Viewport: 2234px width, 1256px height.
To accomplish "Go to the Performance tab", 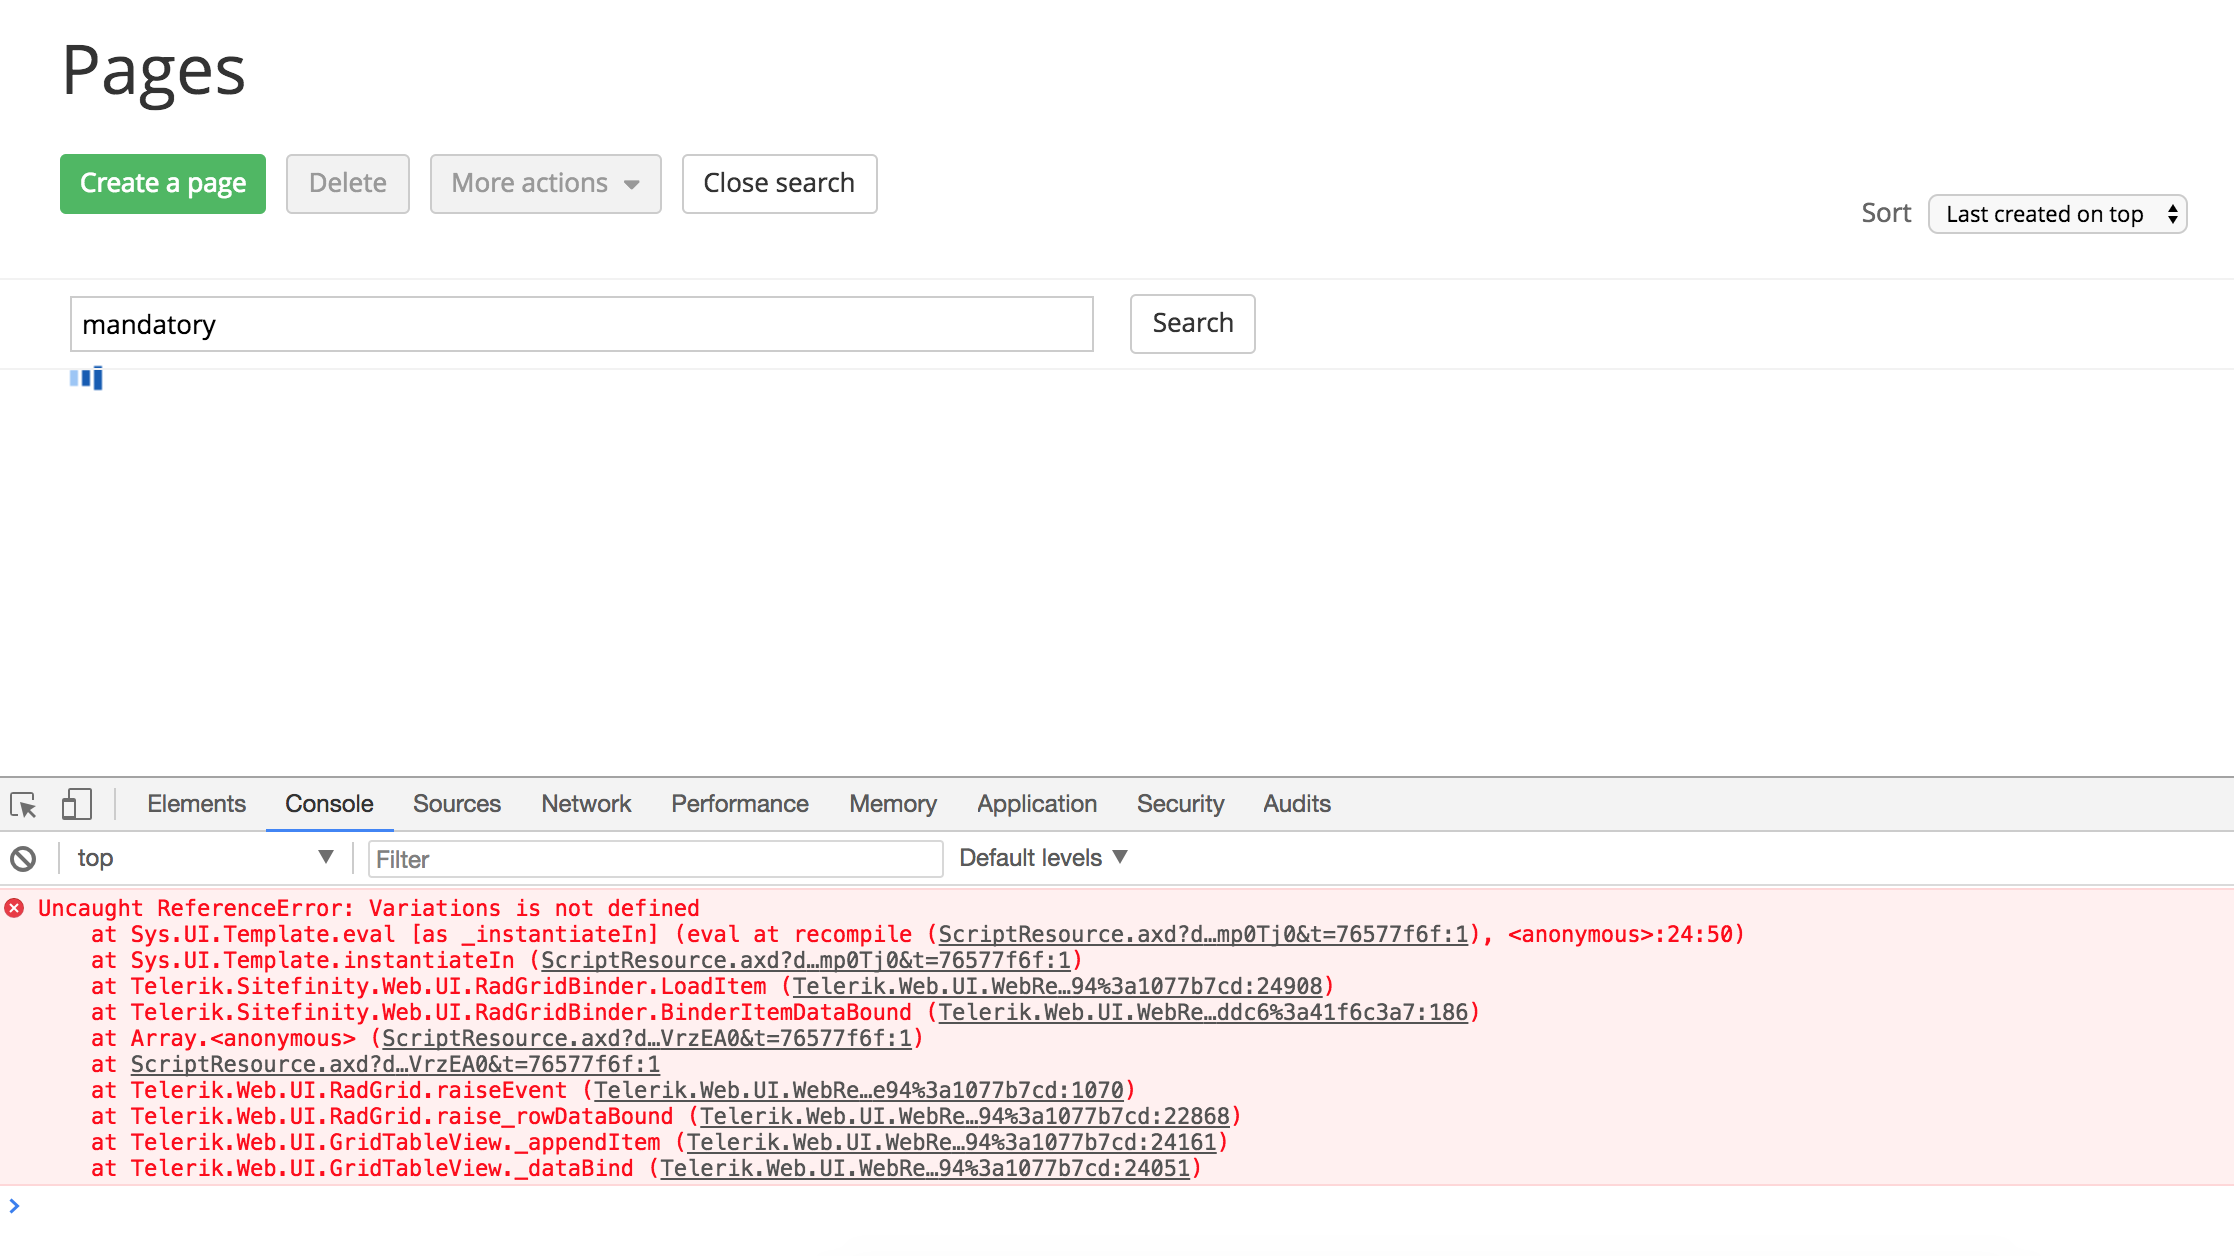I will pos(739,804).
